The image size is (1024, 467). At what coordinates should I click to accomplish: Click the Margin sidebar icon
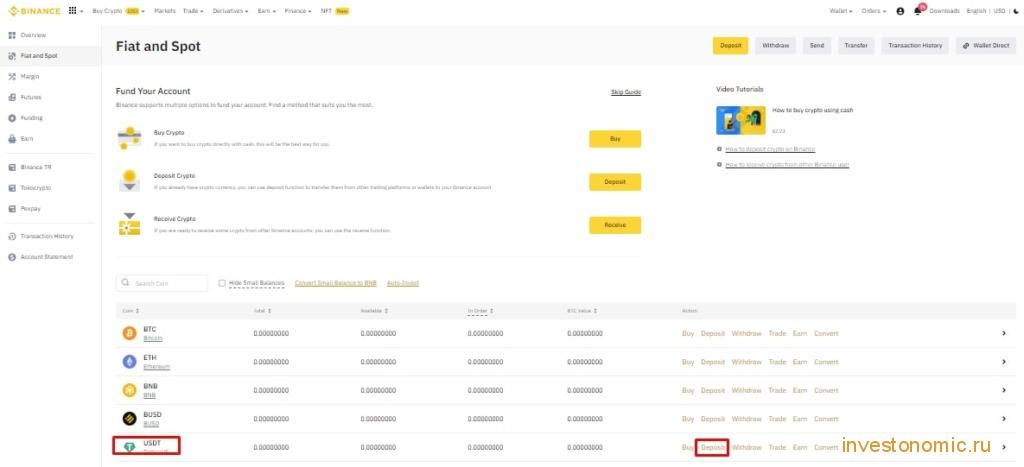(12, 76)
